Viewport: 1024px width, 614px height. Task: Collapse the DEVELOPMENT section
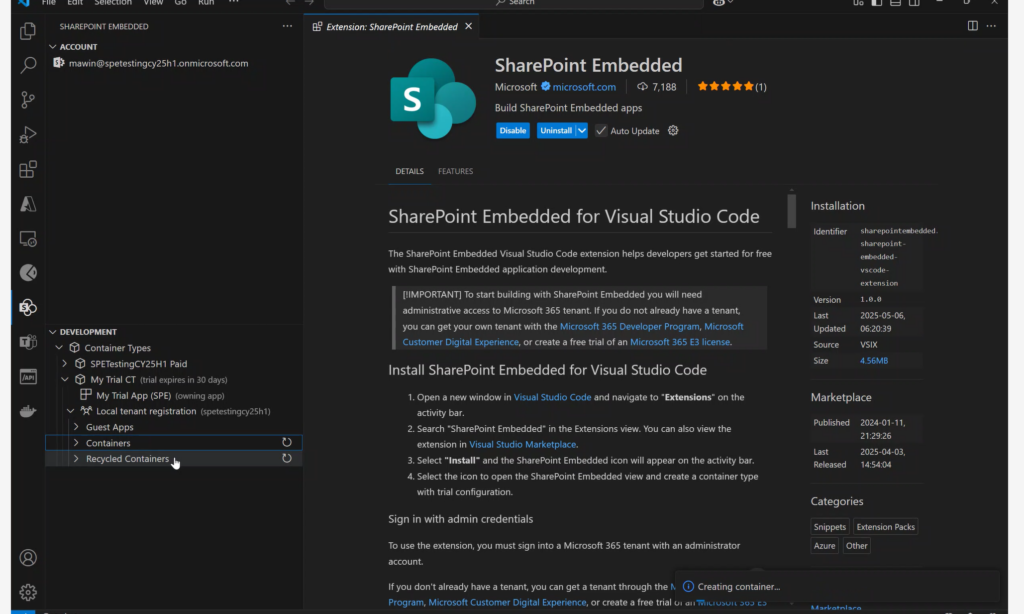pos(53,332)
